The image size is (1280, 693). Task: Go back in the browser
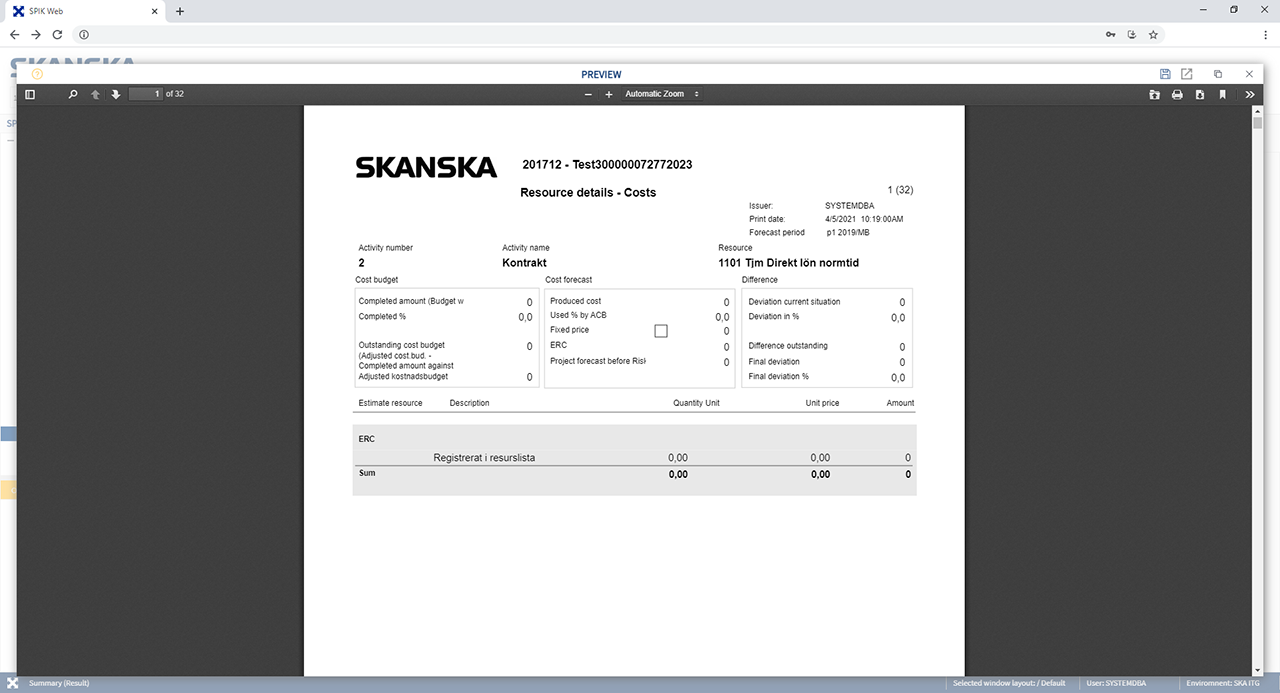14,34
